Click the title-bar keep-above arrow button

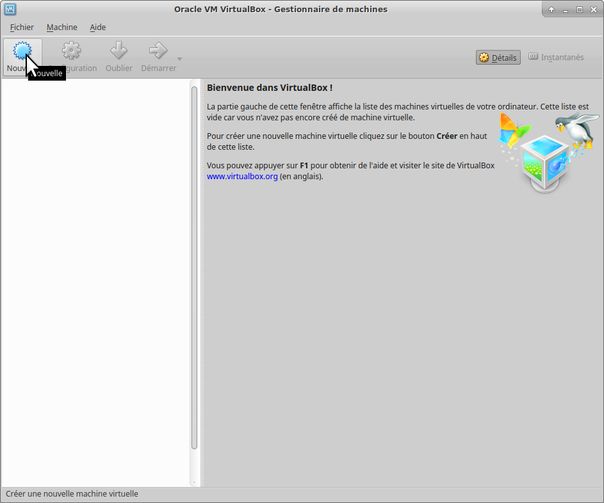tap(551, 10)
